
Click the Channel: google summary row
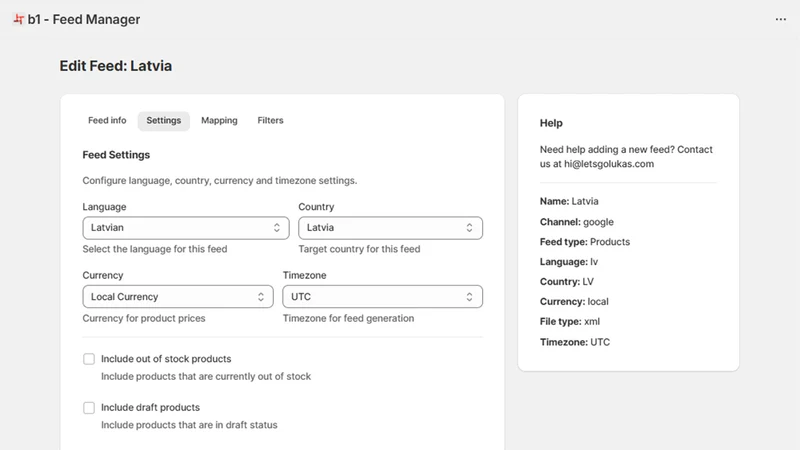point(577,222)
